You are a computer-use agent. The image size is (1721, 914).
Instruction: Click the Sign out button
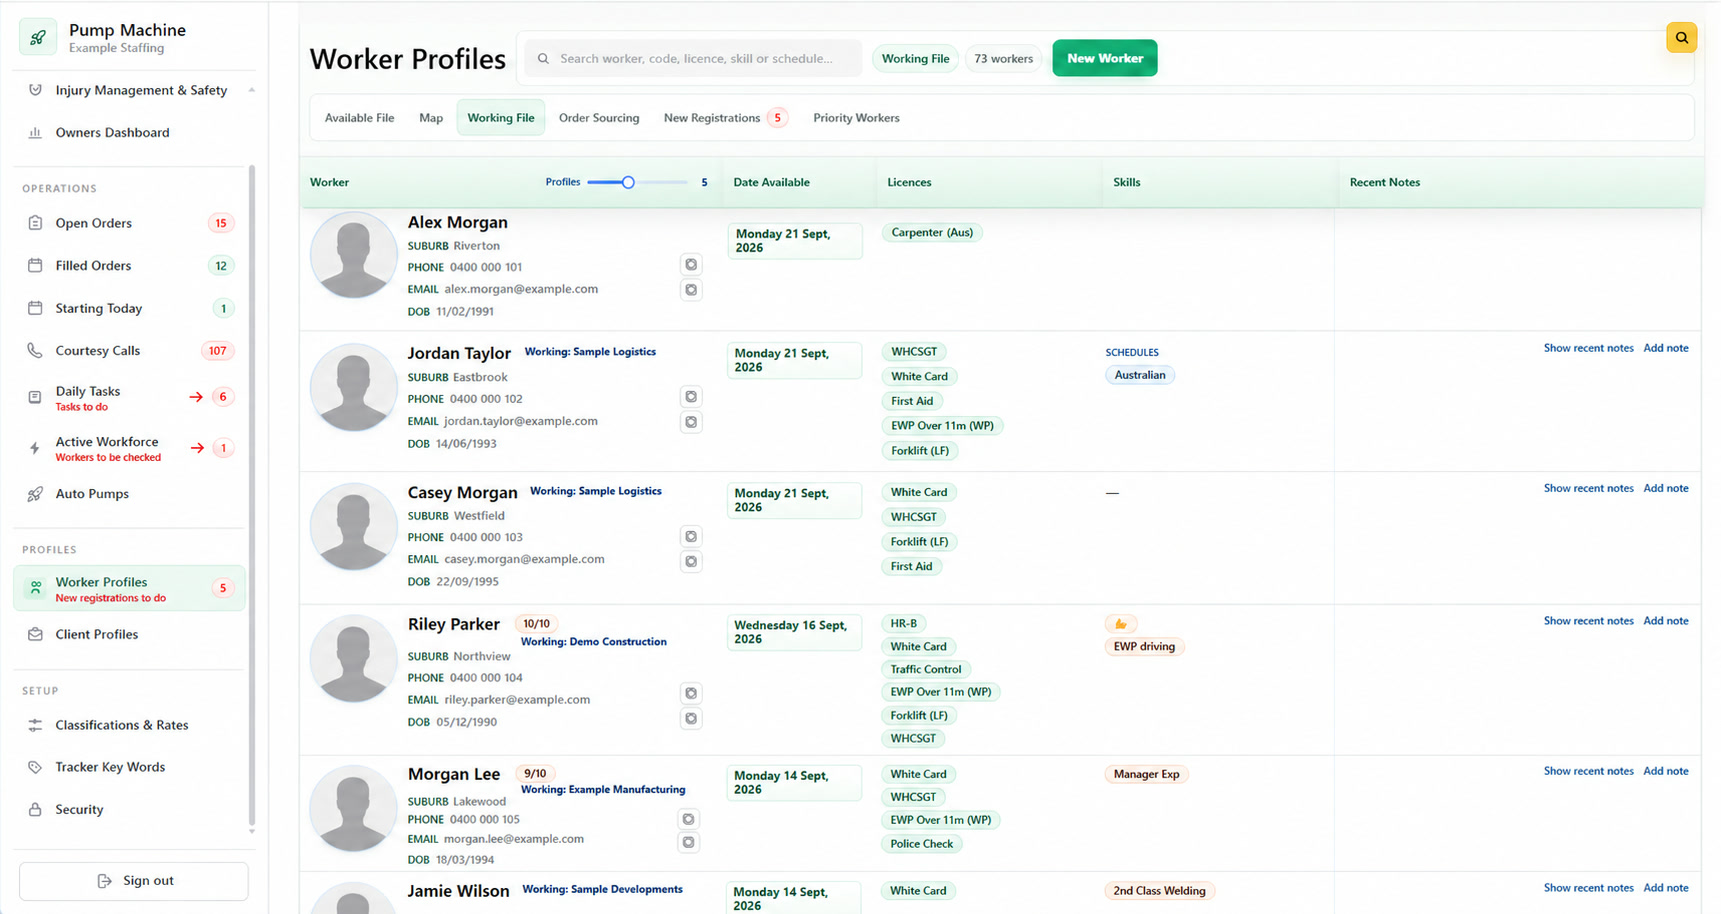[x=134, y=881]
